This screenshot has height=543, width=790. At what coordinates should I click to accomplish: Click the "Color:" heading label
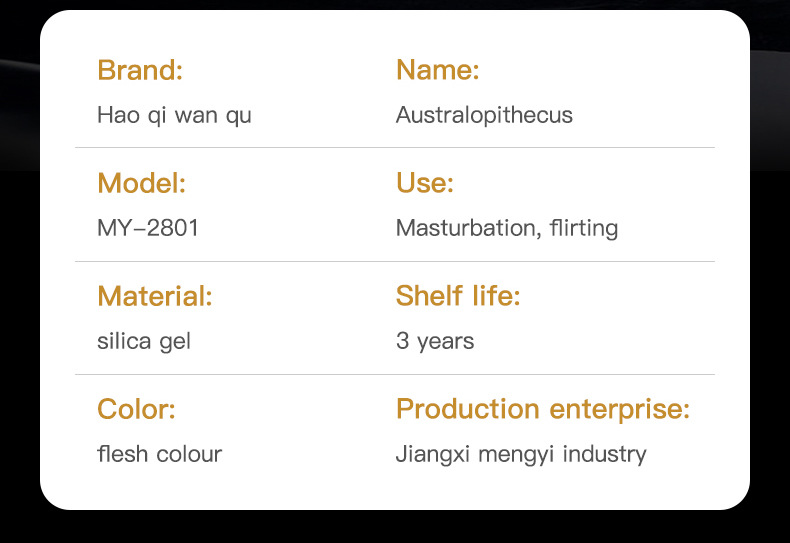pos(136,409)
